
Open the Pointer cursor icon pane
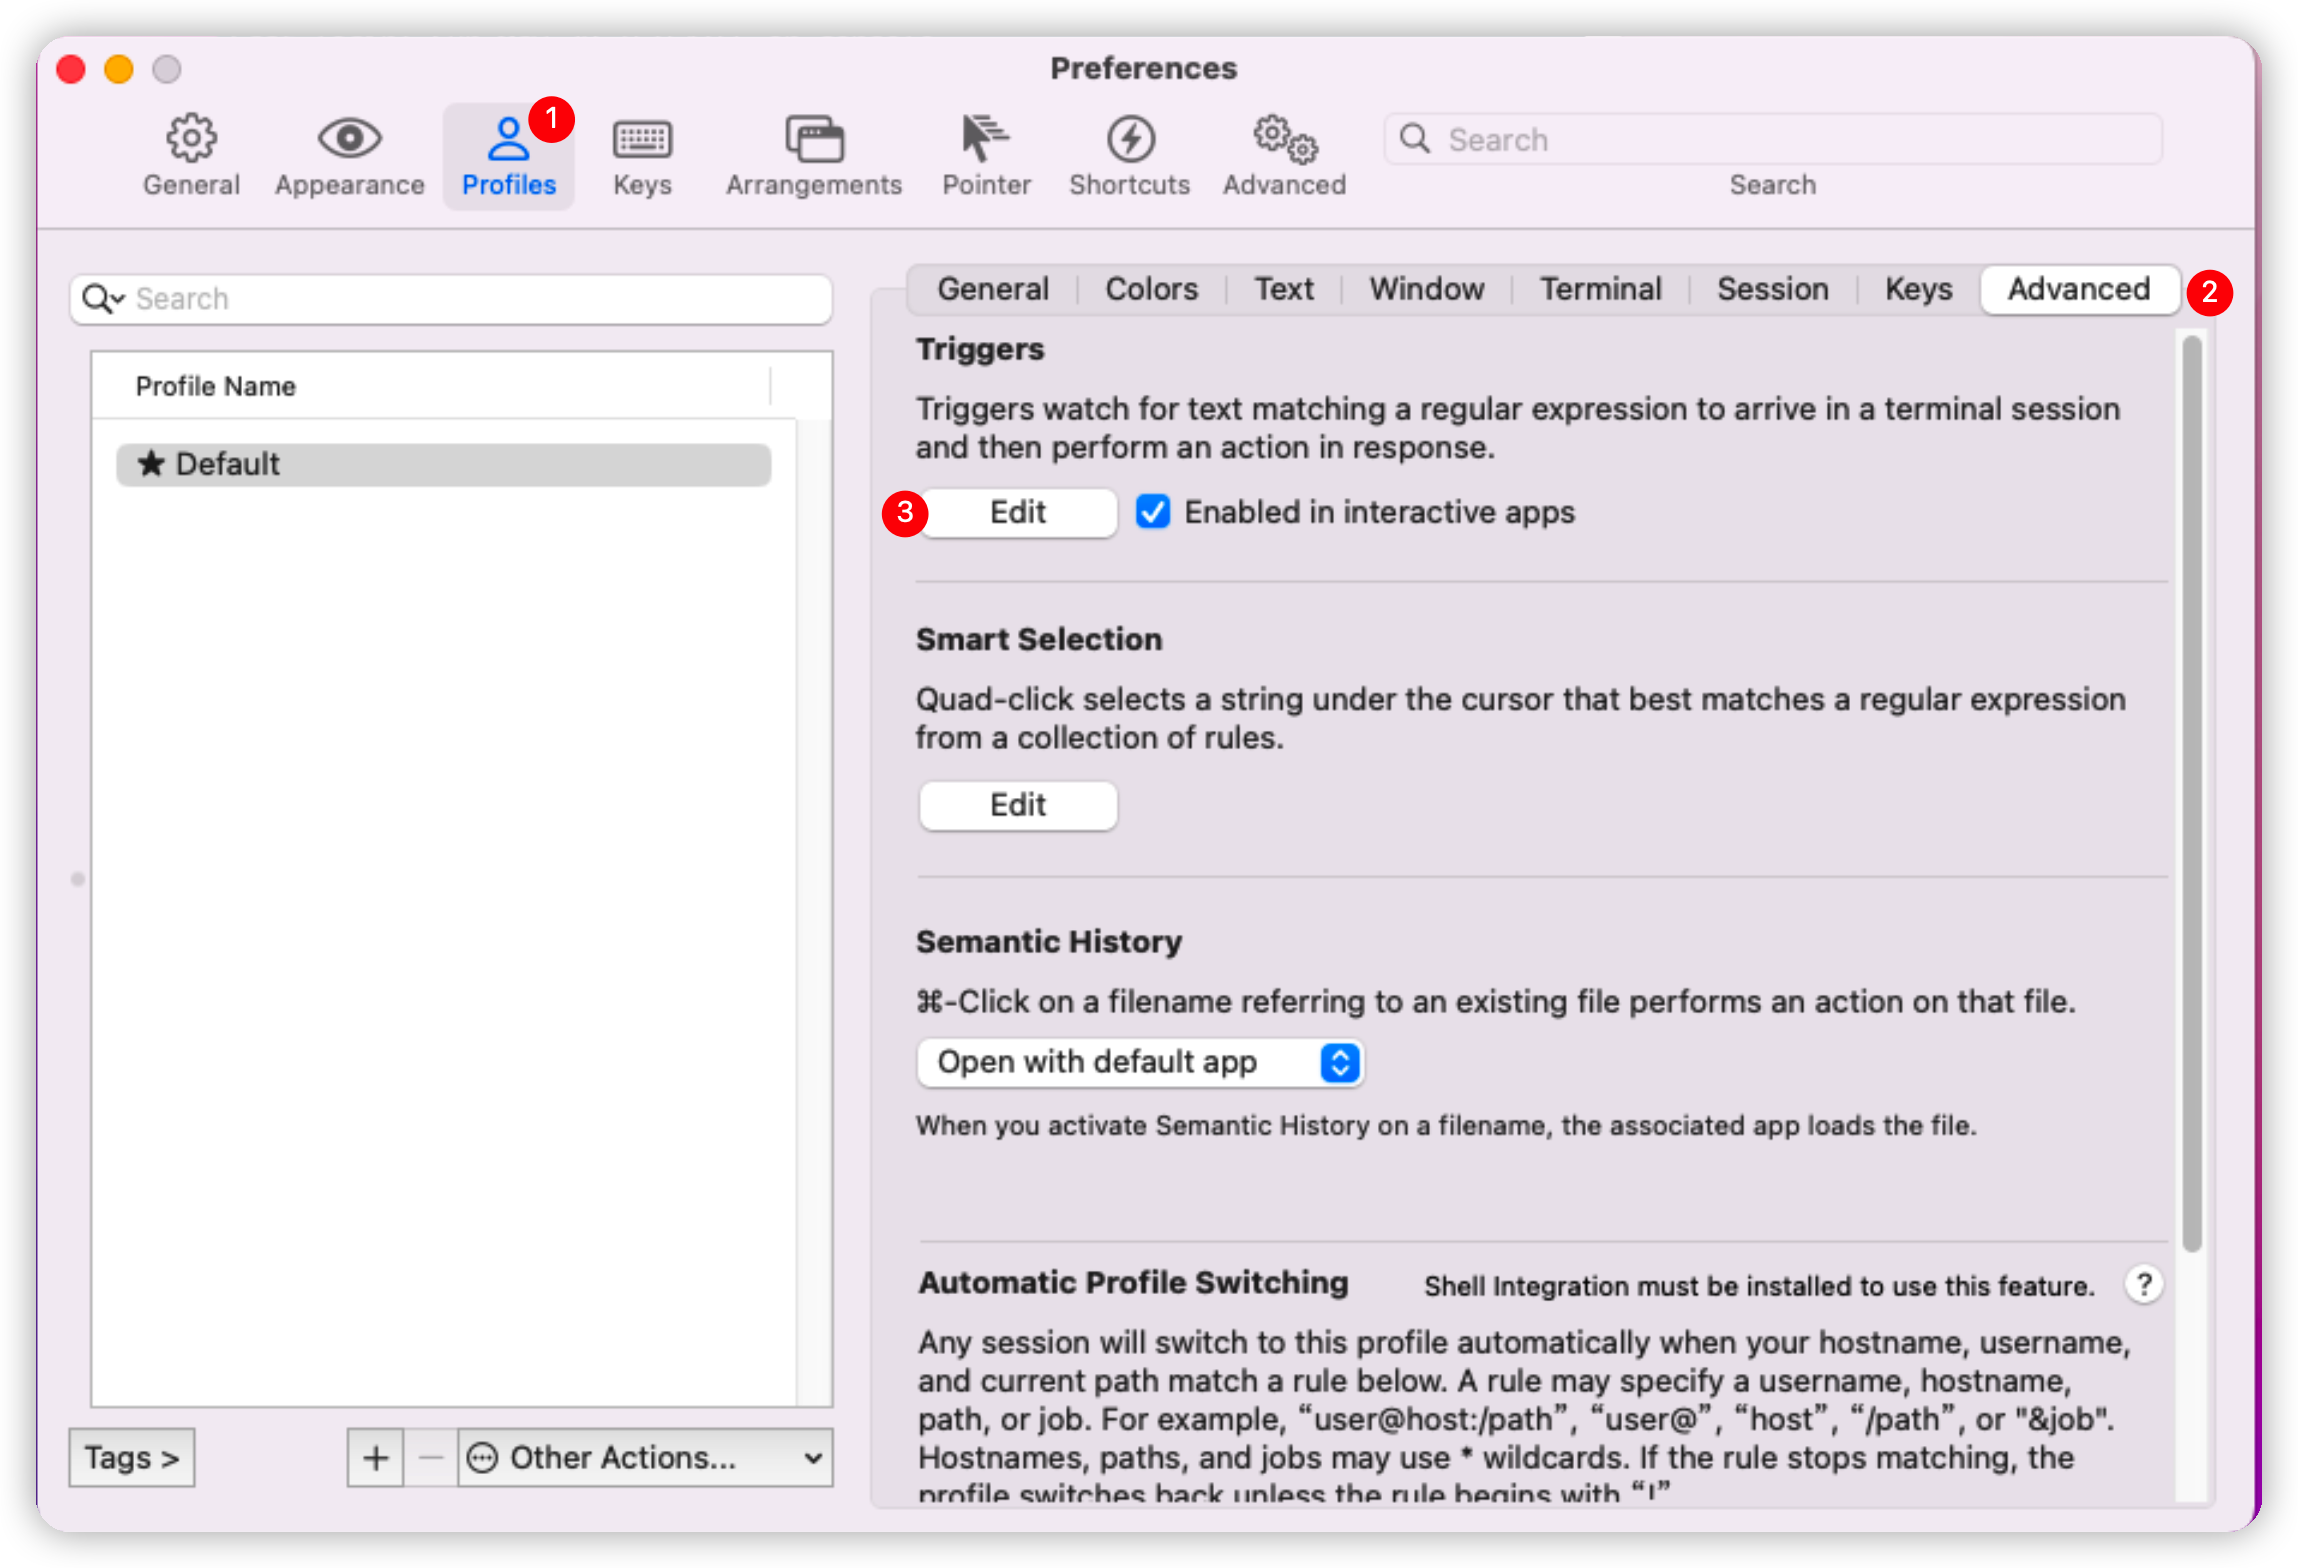pyautogui.click(x=985, y=155)
